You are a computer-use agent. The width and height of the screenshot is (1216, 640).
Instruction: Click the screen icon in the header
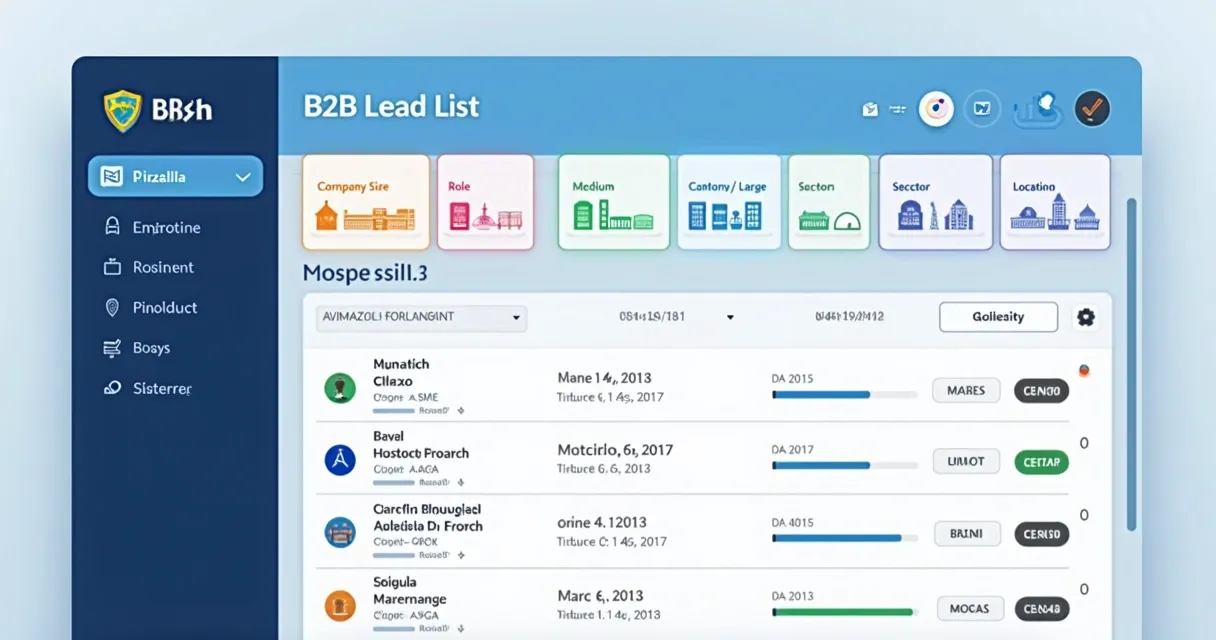tap(982, 108)
